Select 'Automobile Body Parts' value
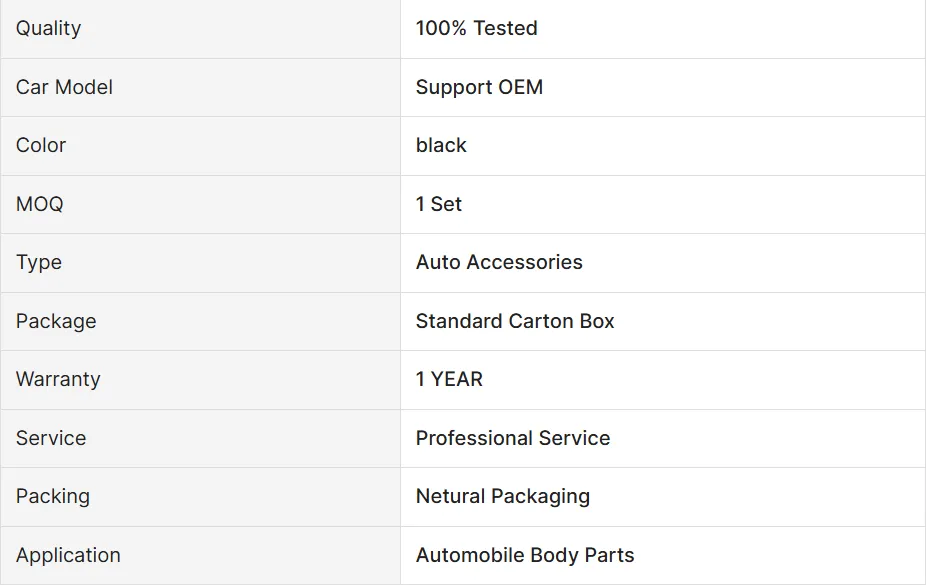This screenshot has height=586, width=926. pyautogui.click(x=525, y=555)
